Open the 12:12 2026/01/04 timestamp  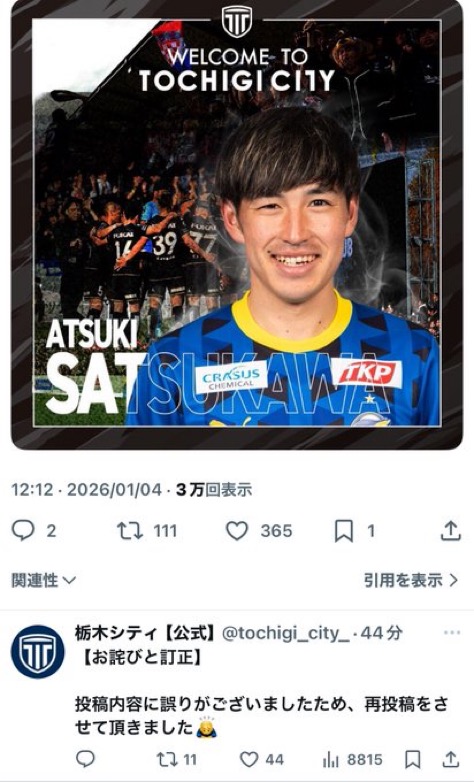[86, 490]
